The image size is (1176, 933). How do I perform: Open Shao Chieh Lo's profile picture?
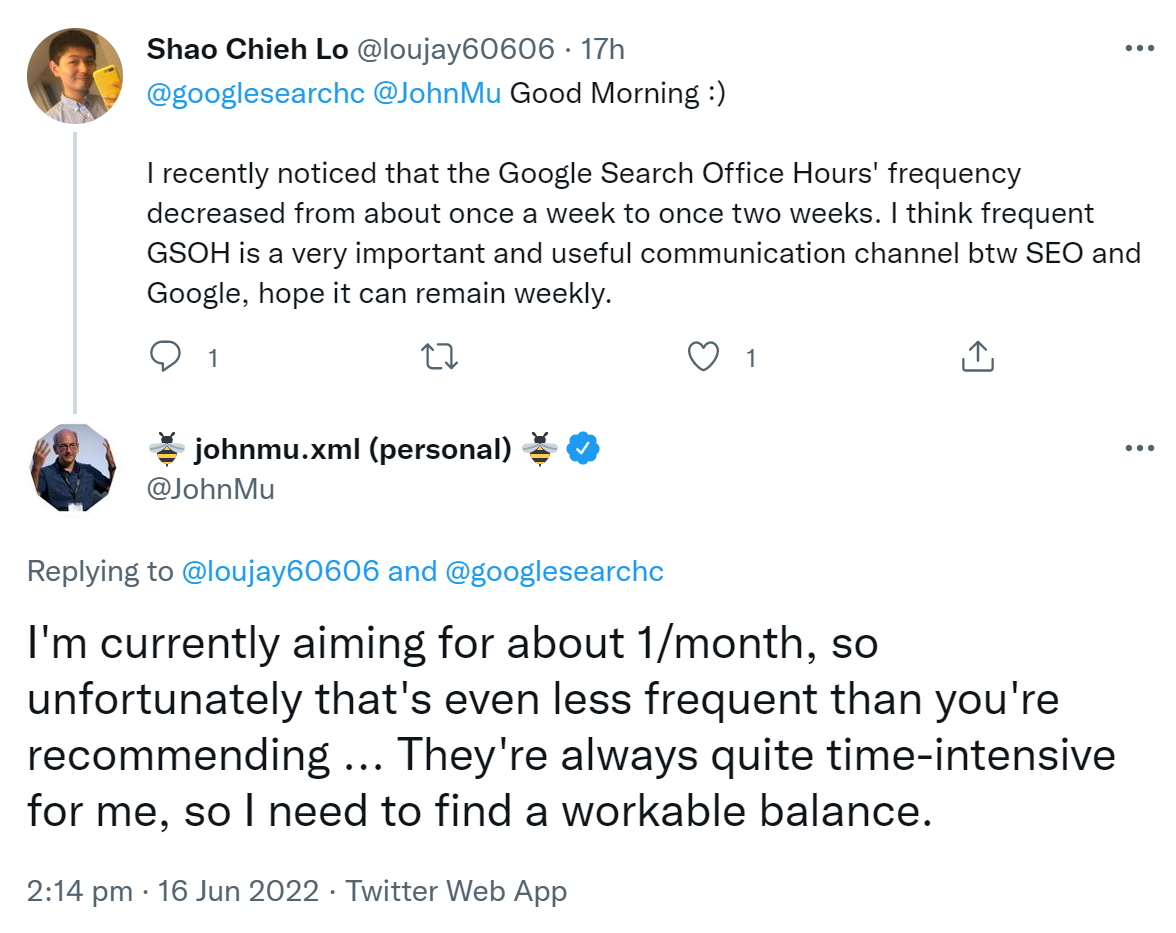74,75
